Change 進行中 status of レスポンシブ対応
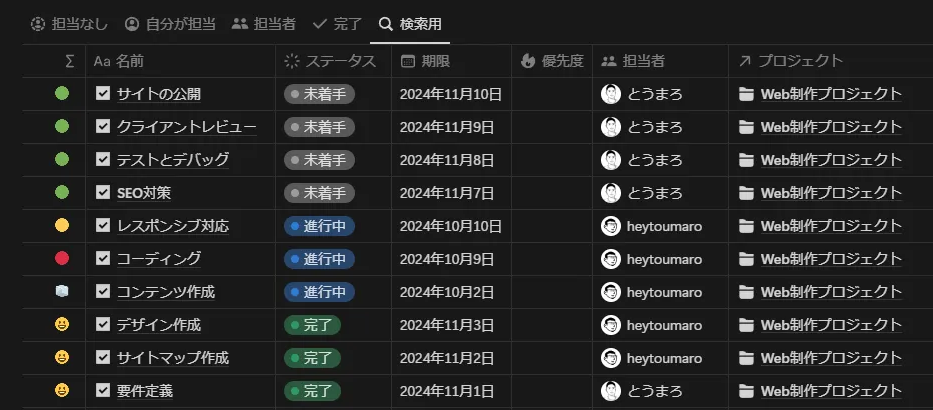The width and height of the screenshot is (933, 410). coord(320,226)
